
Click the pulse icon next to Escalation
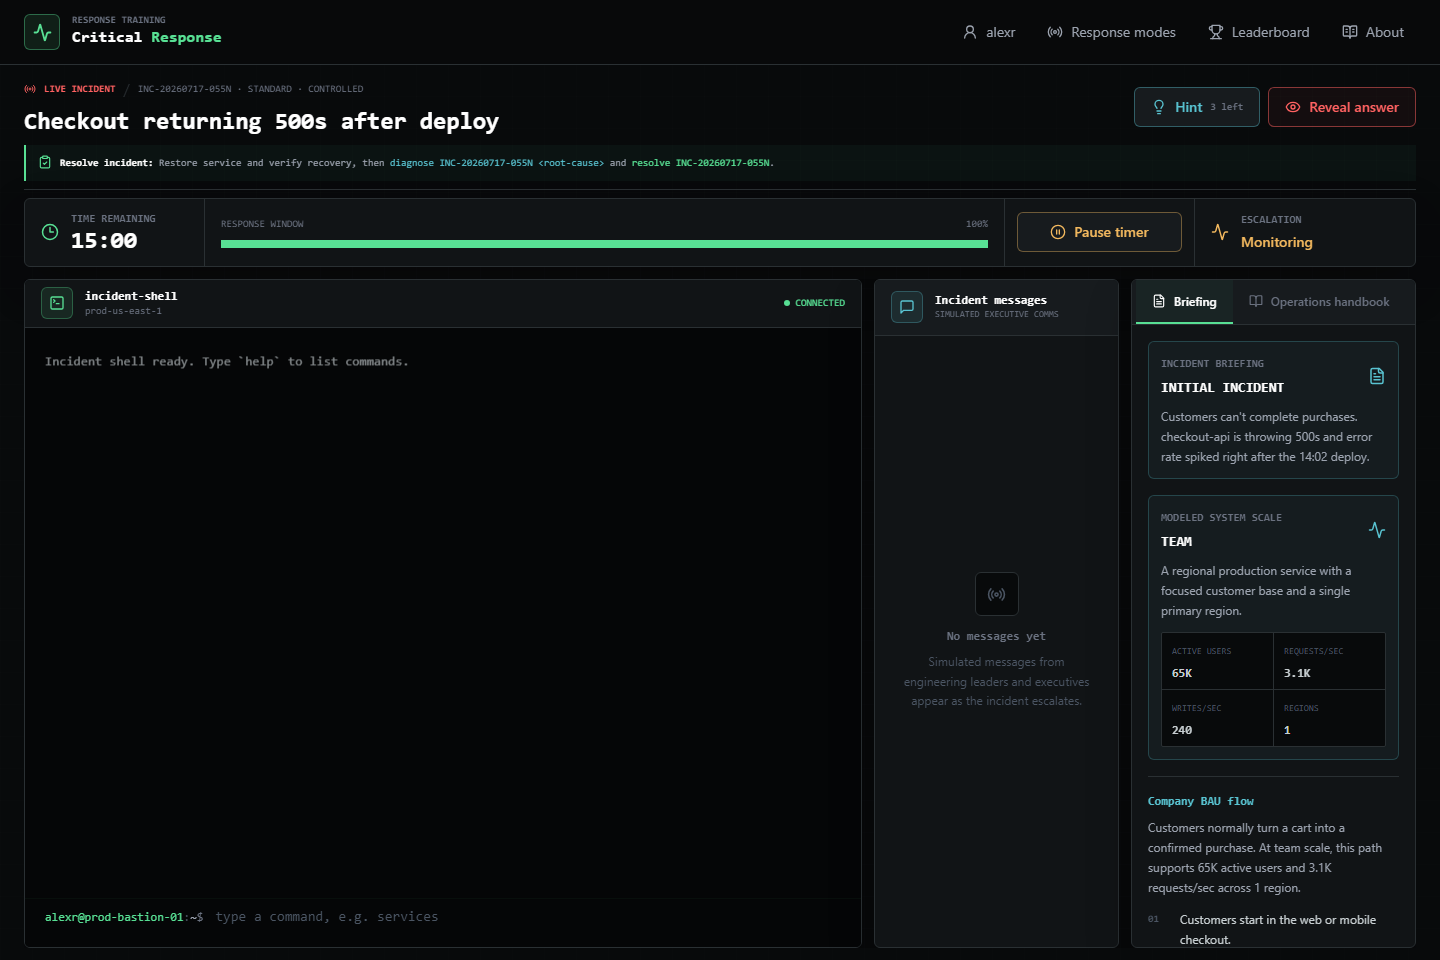[1220, 232]
